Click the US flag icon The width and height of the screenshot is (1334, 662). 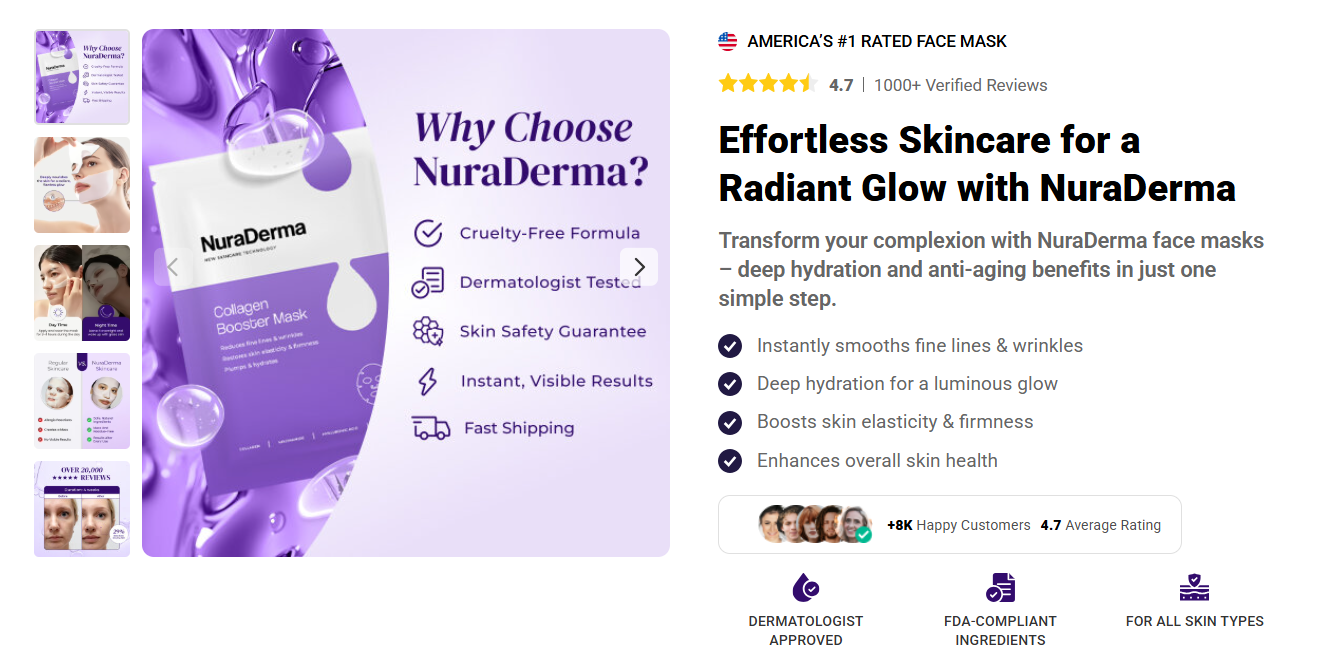pyautogui.click(x=727, y=42)
